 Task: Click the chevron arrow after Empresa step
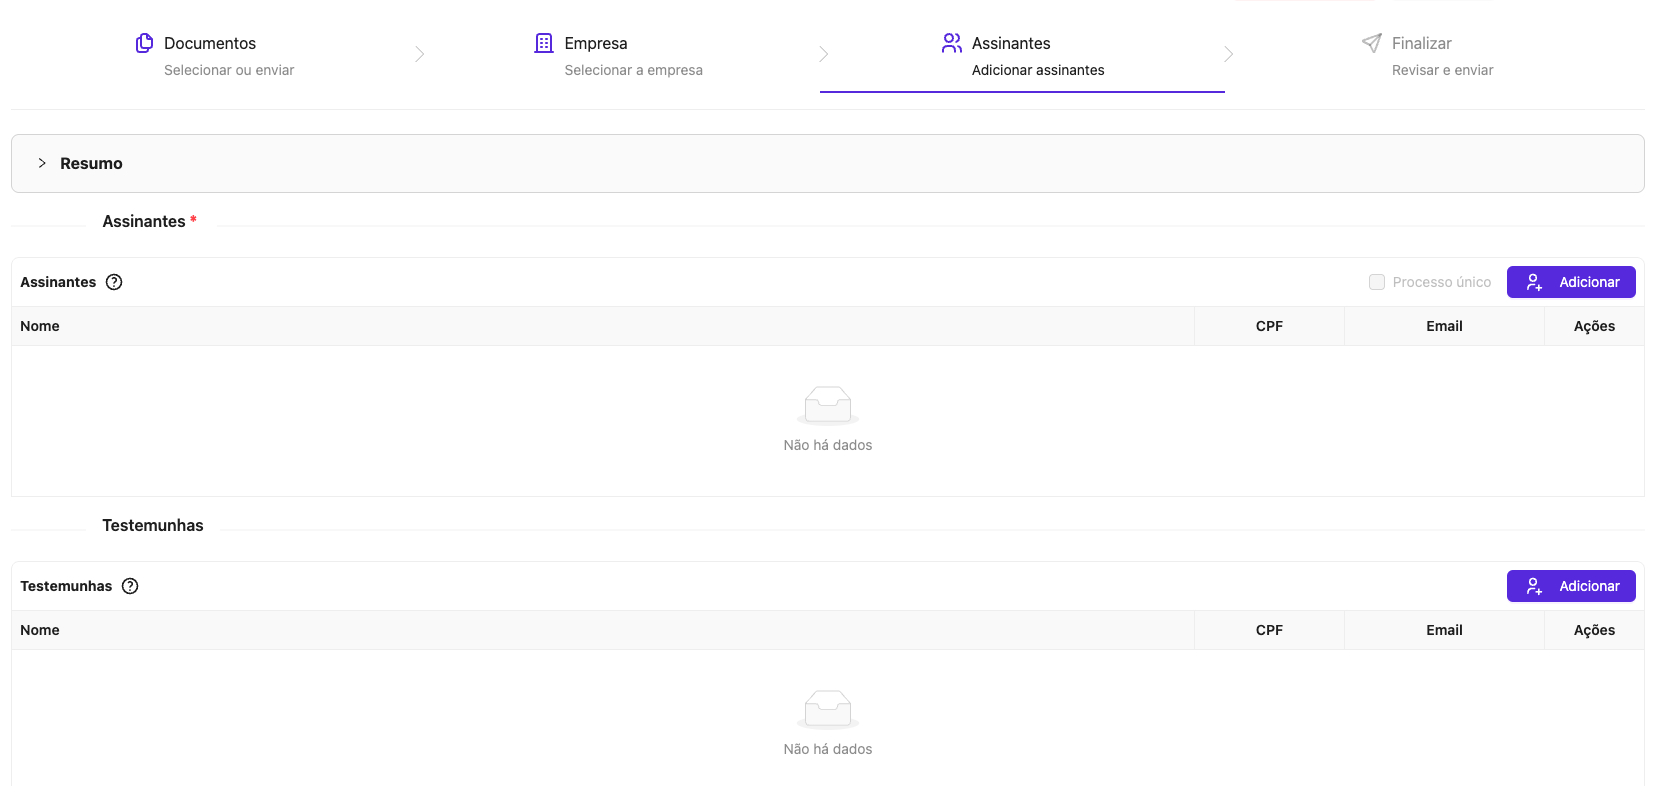coord(824,54)
